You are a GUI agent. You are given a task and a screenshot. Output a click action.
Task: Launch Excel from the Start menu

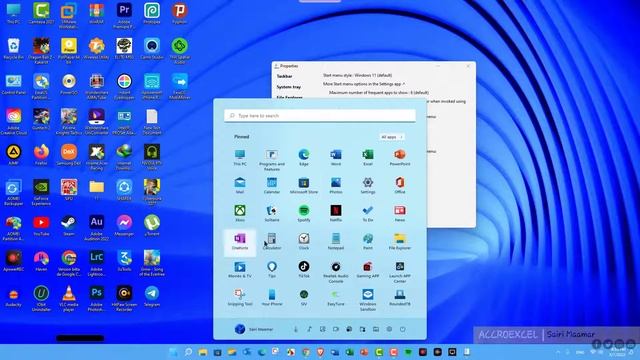367,157
